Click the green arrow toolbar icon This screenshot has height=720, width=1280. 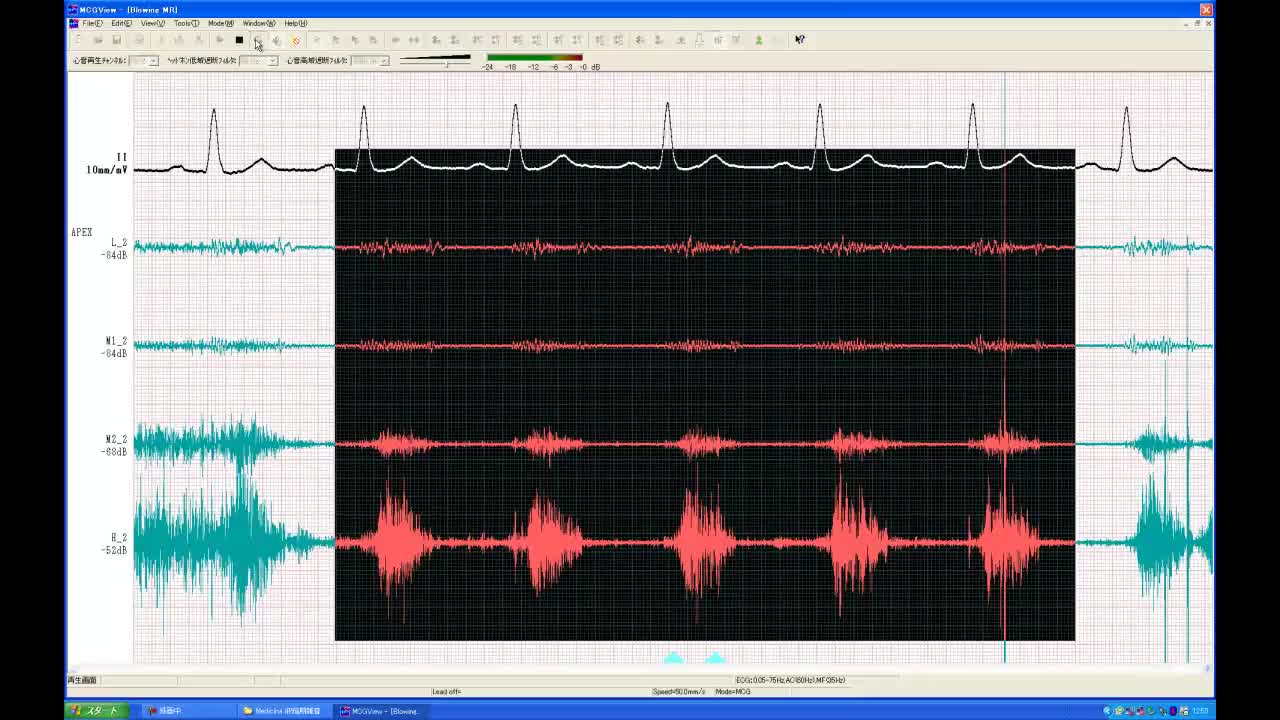point(758,40)
